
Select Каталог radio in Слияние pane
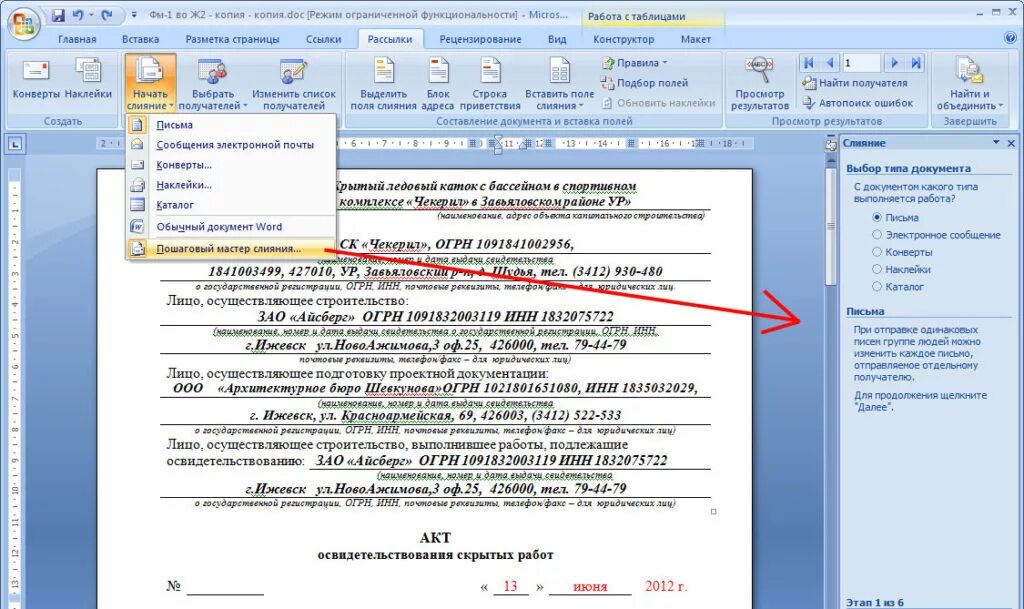[x=877, y=287]
